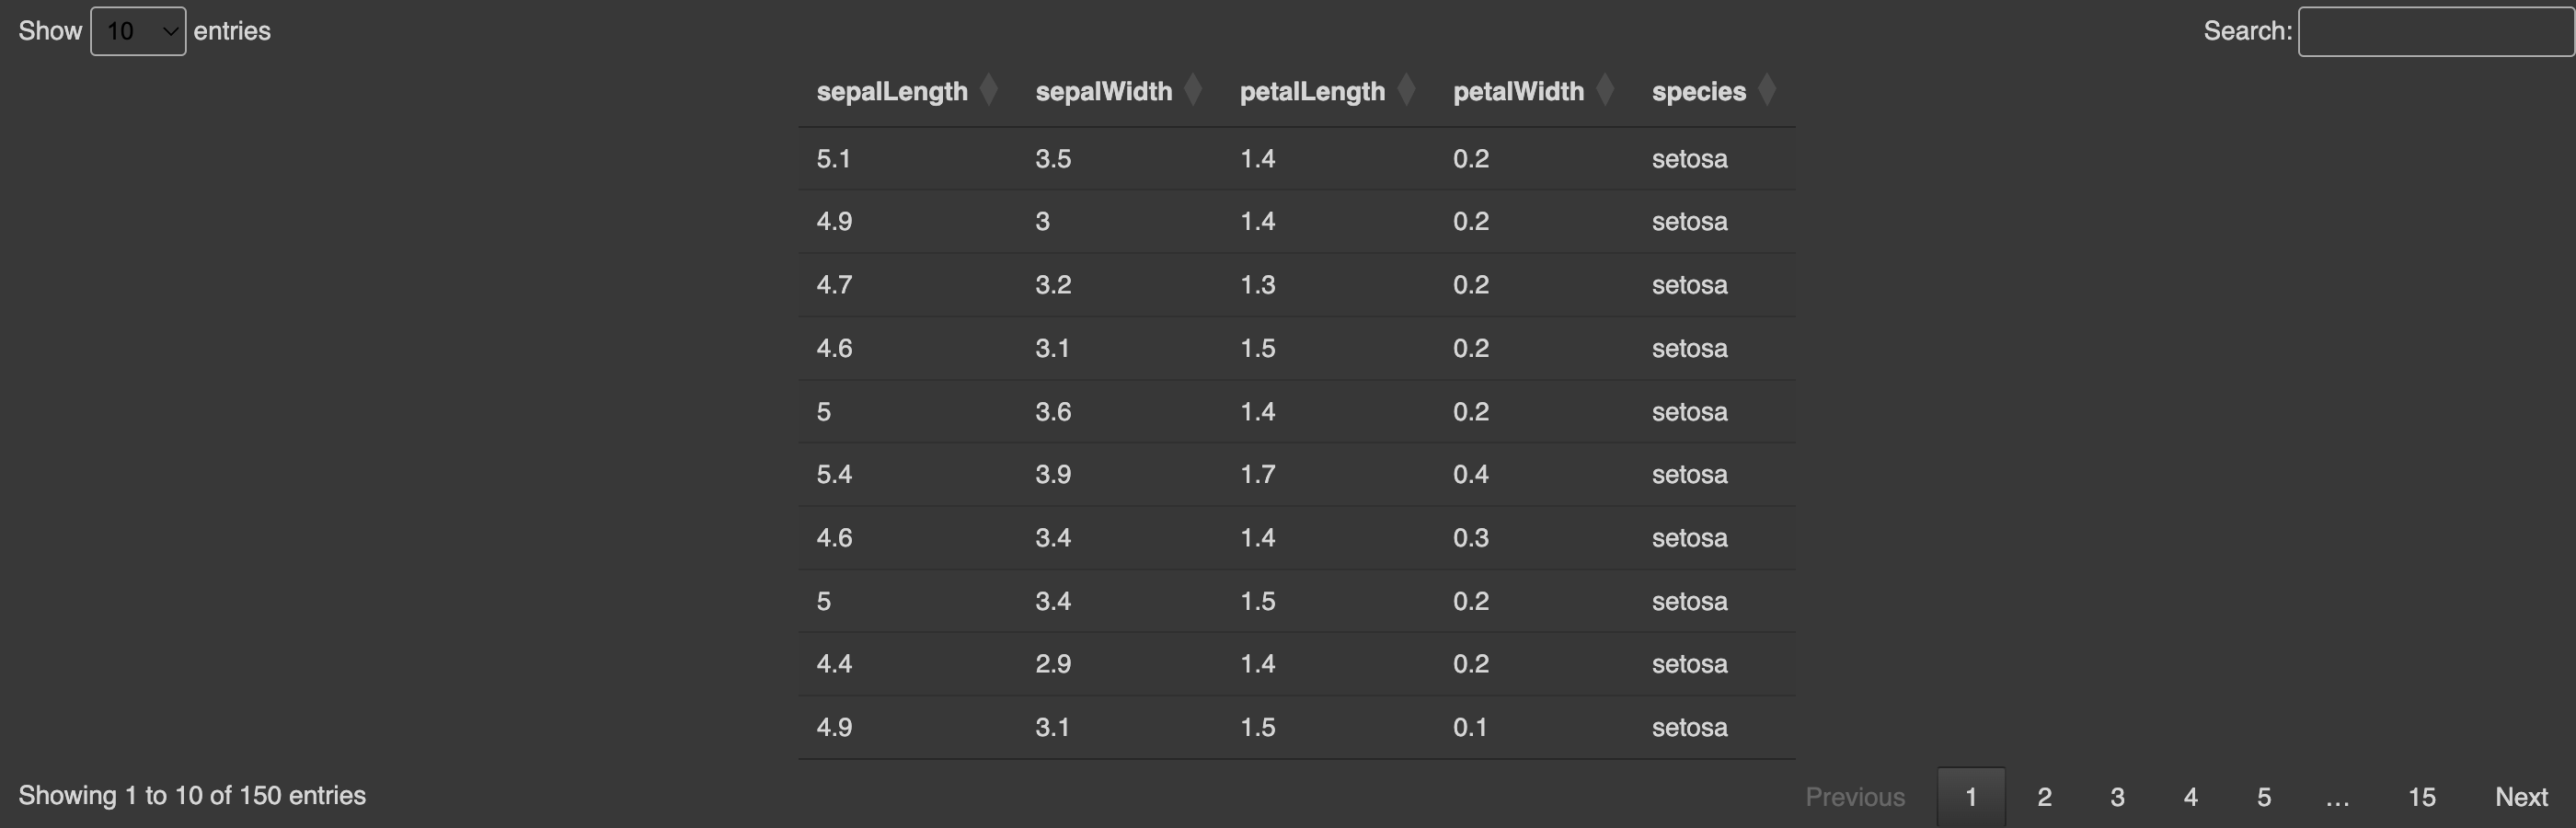Click inside the Search input field
2576x828 pixels.
click(2434, 31)
